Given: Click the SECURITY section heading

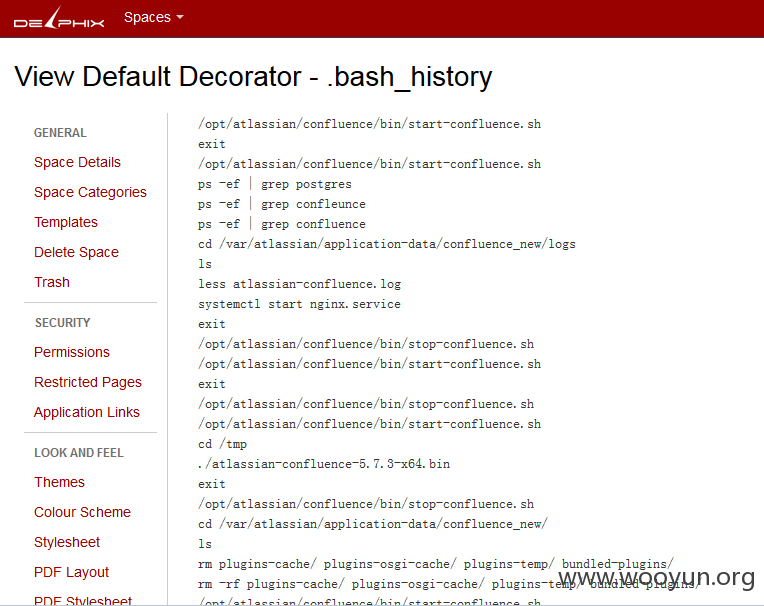Looking at the screenshot, I should pyautogui.click(x=62, y=323).
